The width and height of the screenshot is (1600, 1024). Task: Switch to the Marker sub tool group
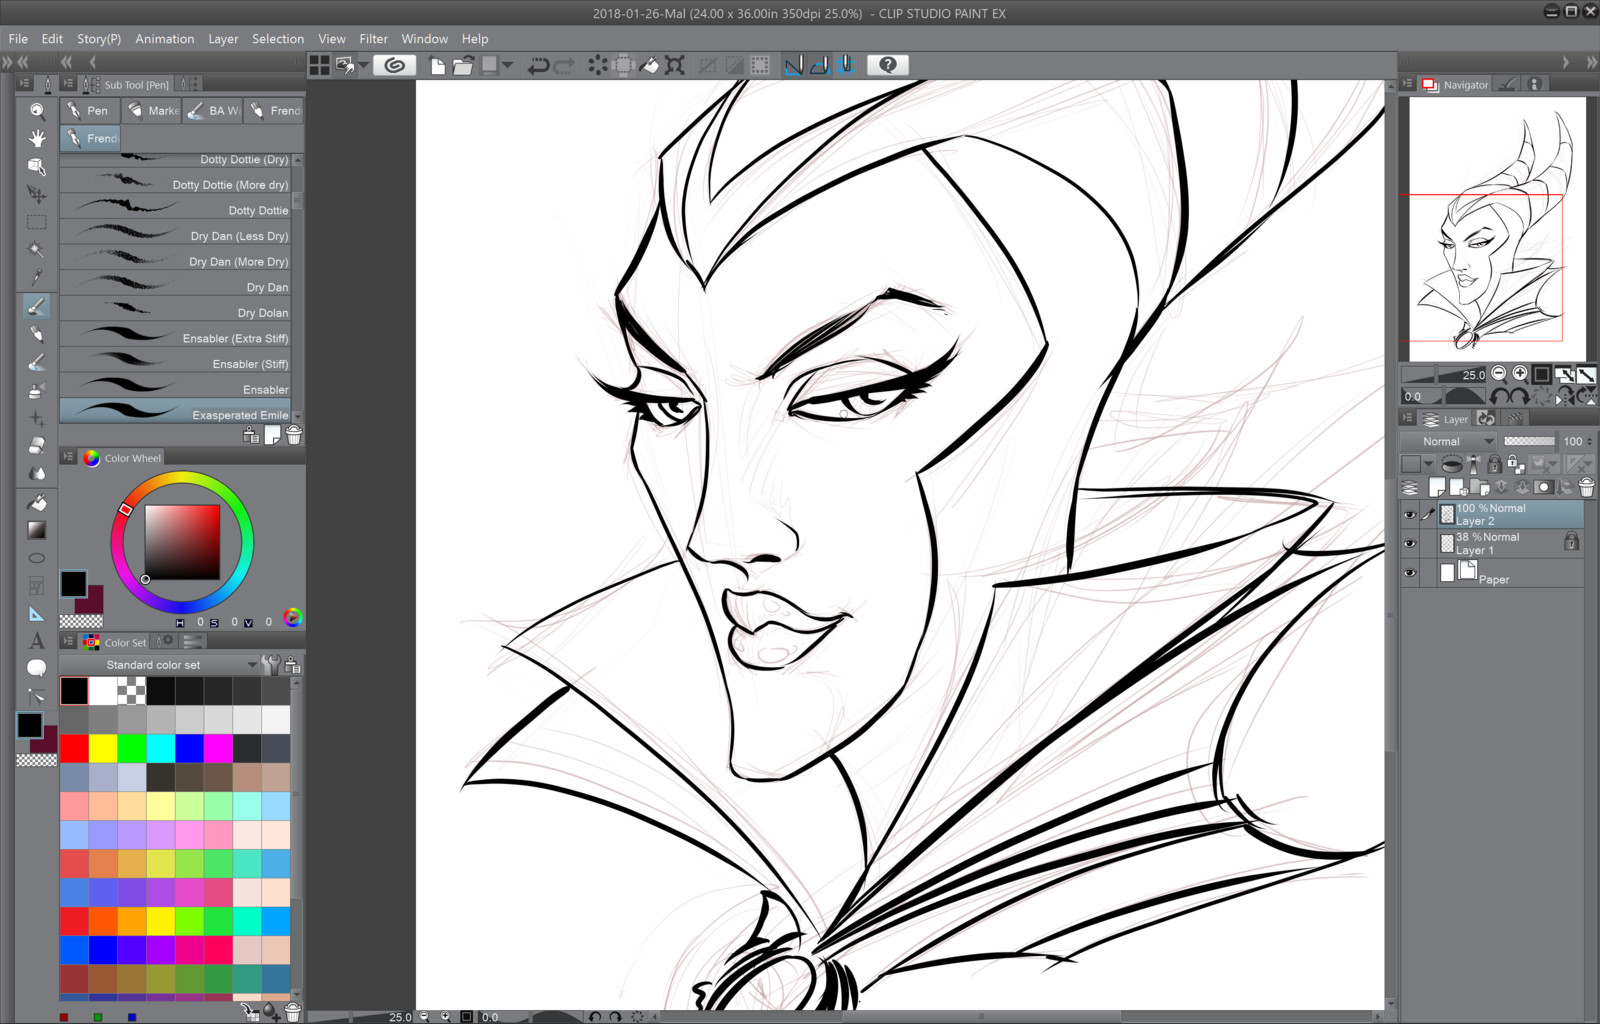(x=152, y=110)
